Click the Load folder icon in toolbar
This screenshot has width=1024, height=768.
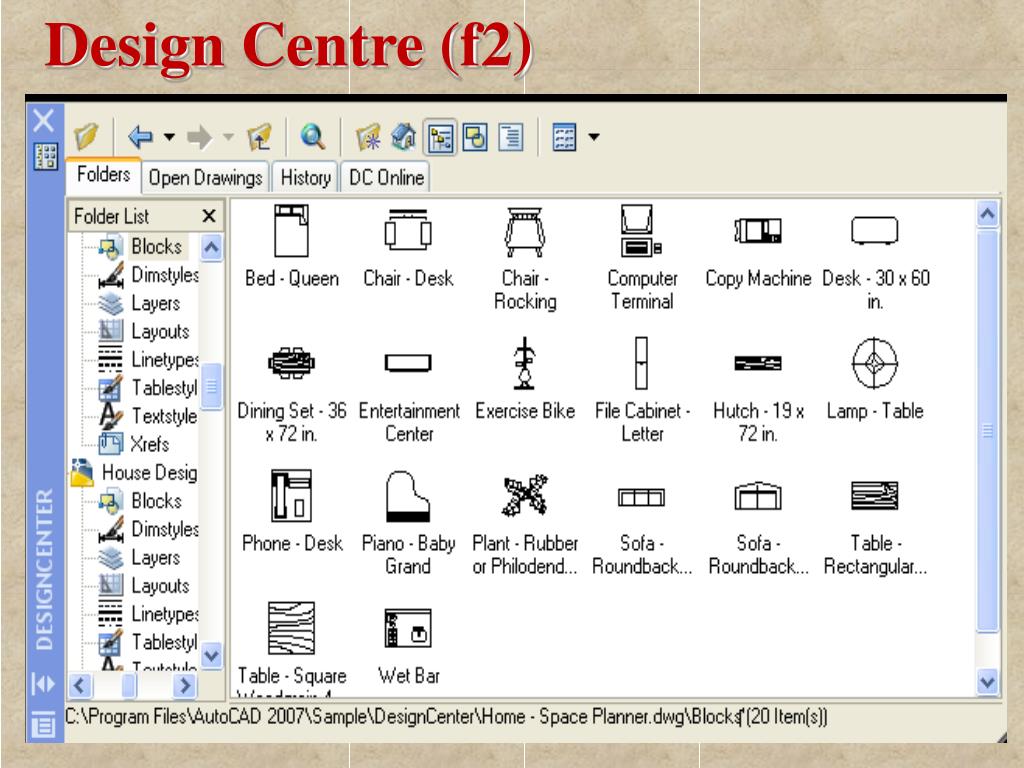(x=86, y=136)
